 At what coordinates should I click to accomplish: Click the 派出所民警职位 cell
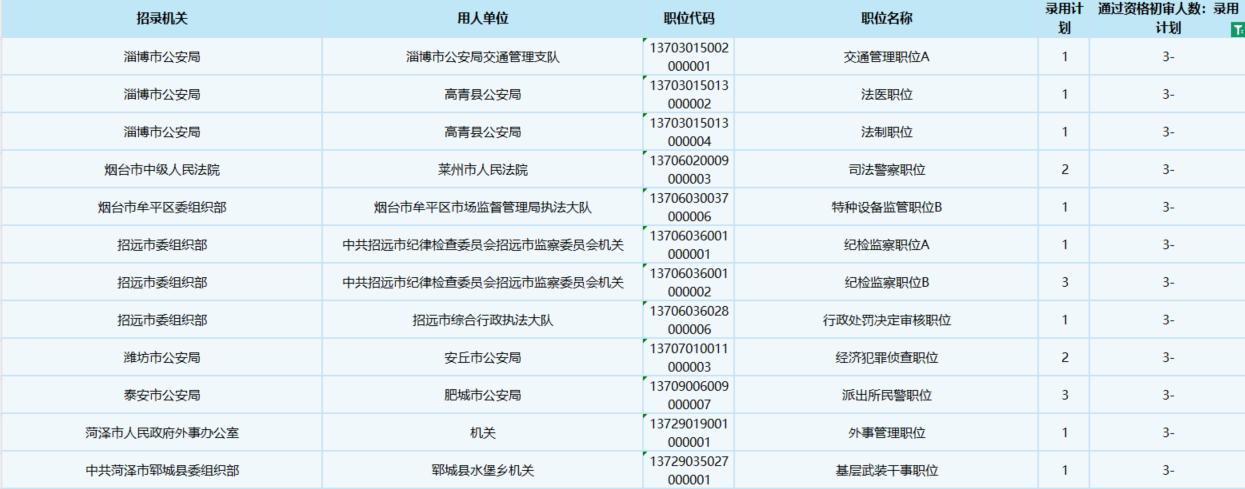pyautogui.click(x=886, y=395)
